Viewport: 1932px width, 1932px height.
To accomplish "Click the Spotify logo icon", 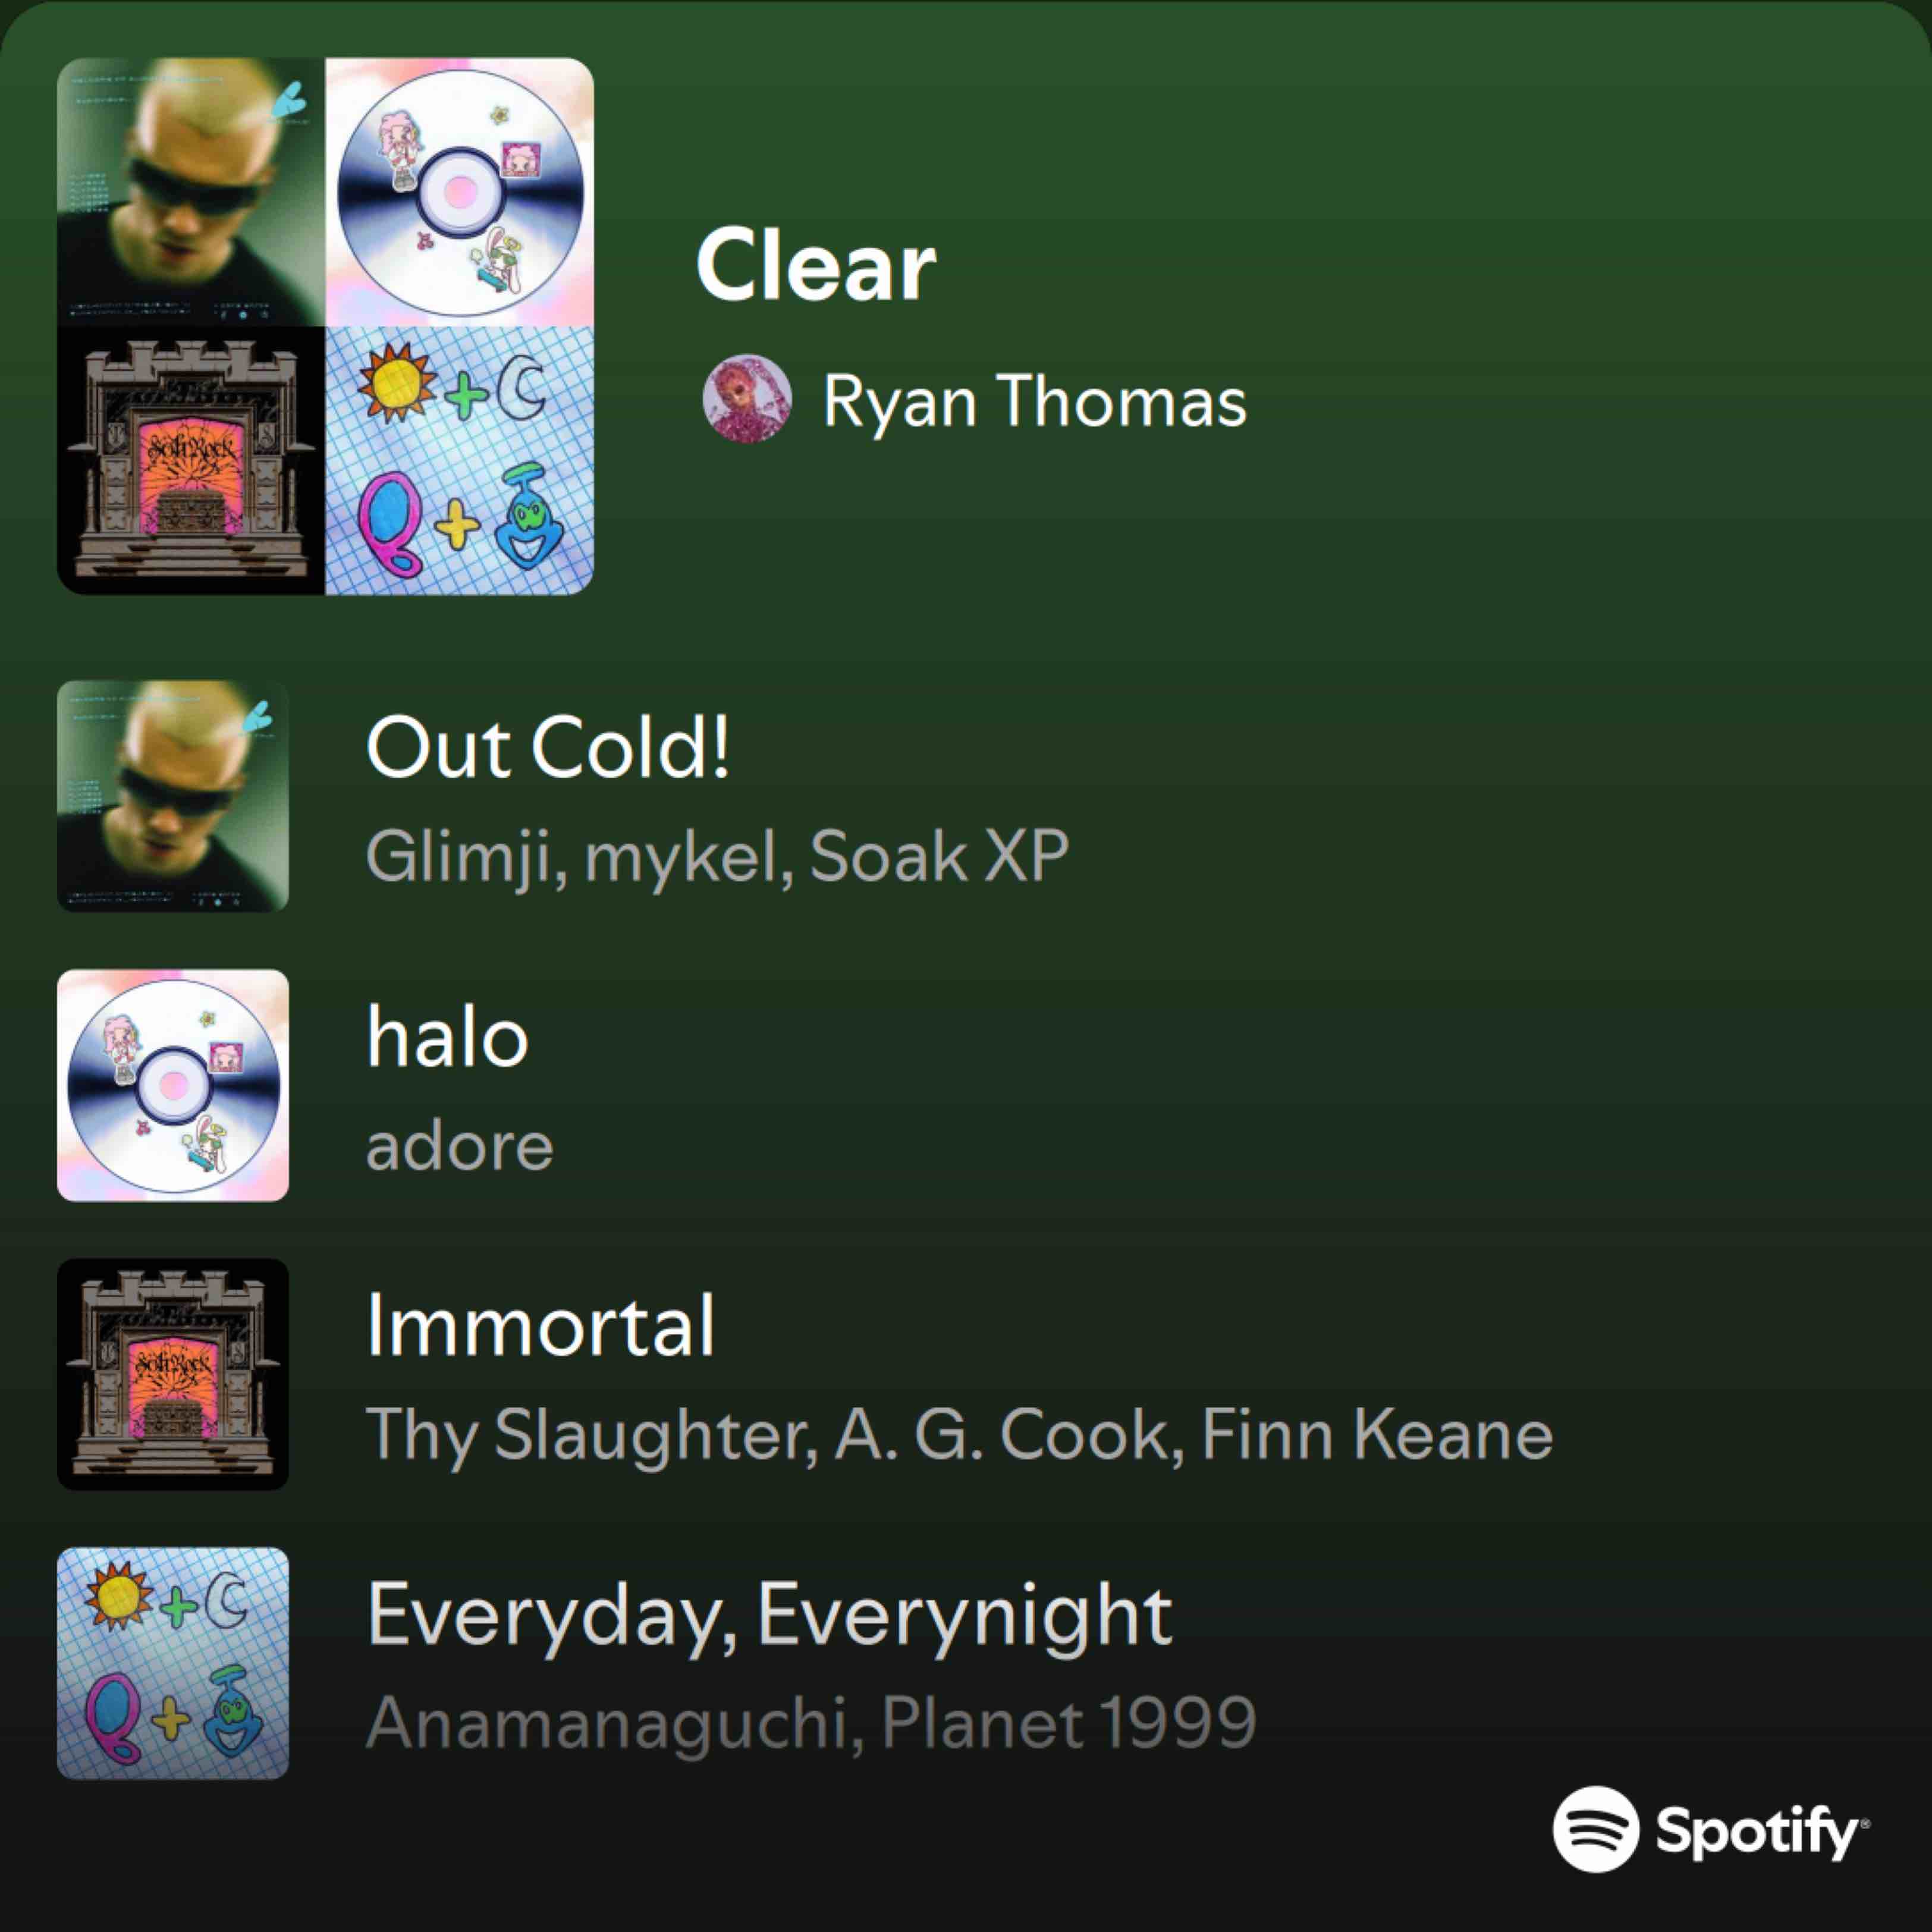I will point(1595,1829).
